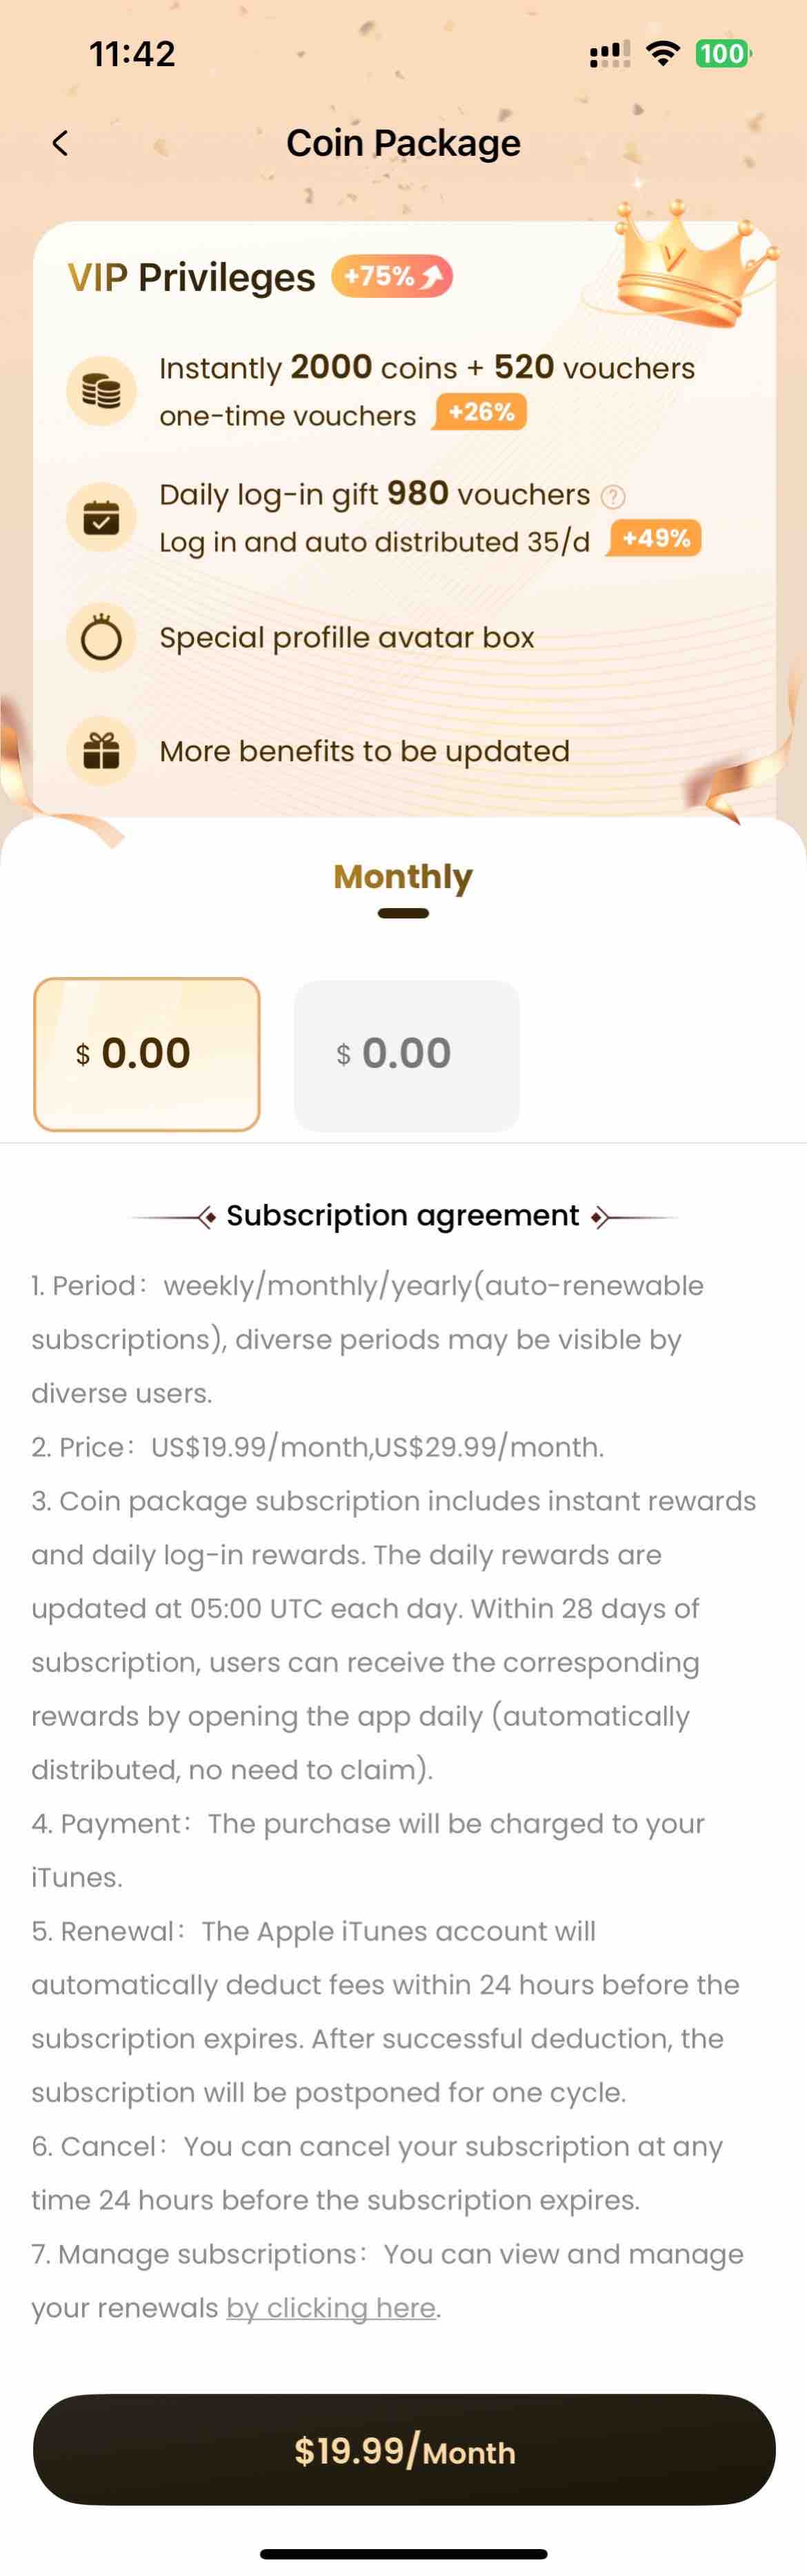
Task: Open the 'by clicking here' link
Action: [331, 2307]
